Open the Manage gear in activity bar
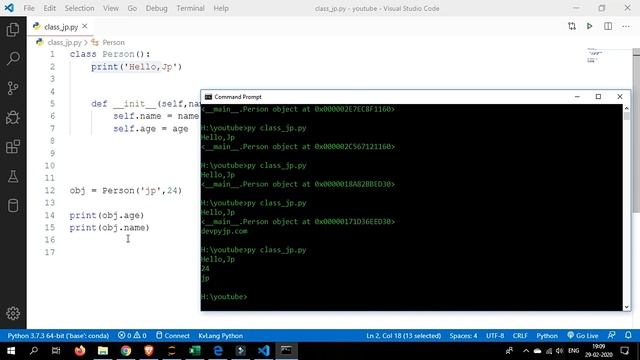 point(13,313)
